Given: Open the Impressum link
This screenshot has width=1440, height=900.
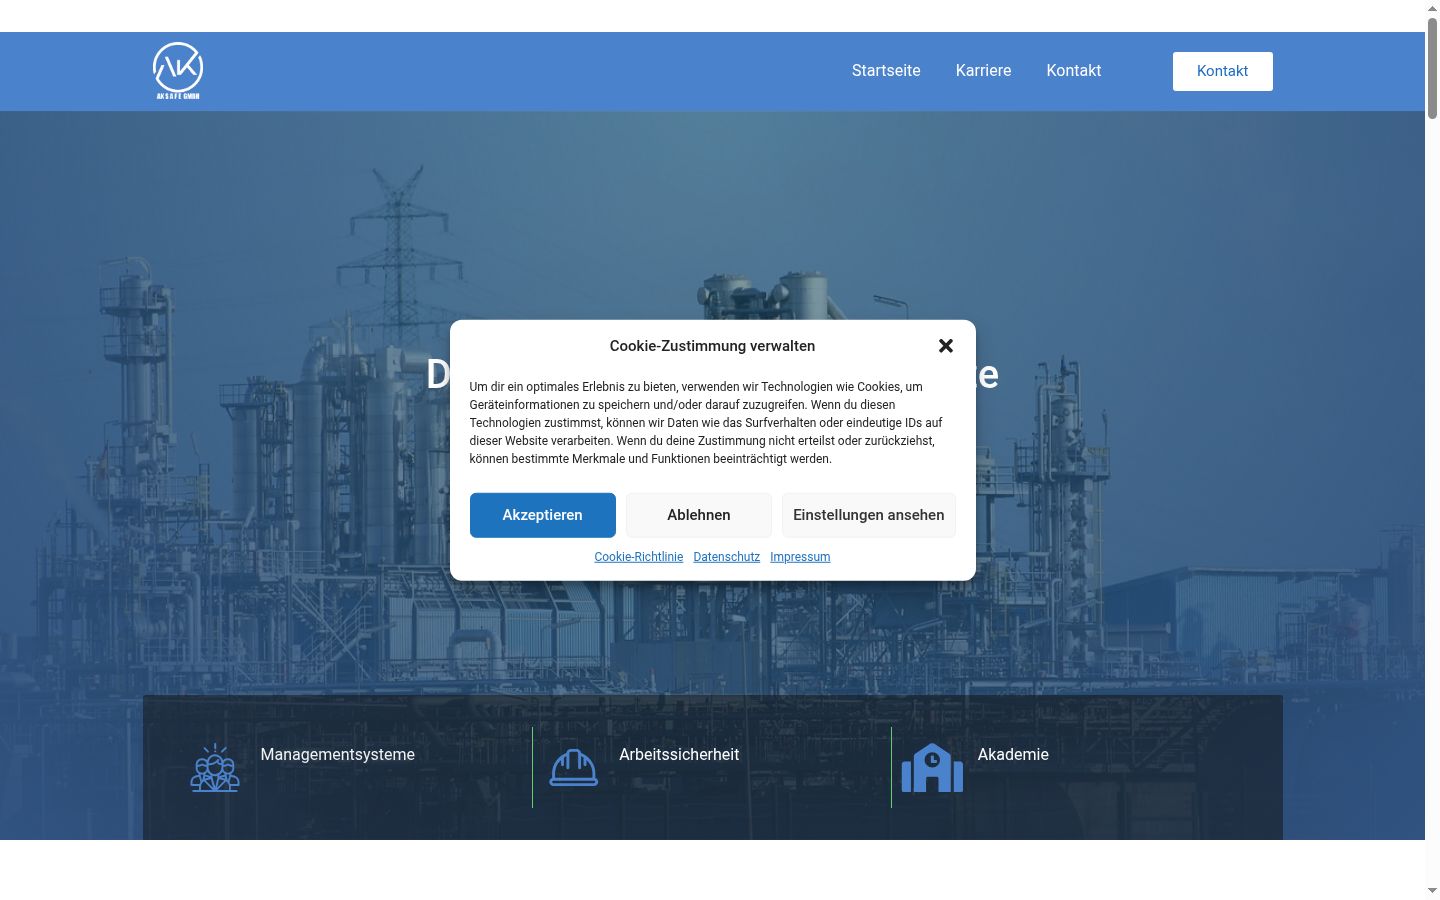Looking at the screenshot, I should 800,557.
